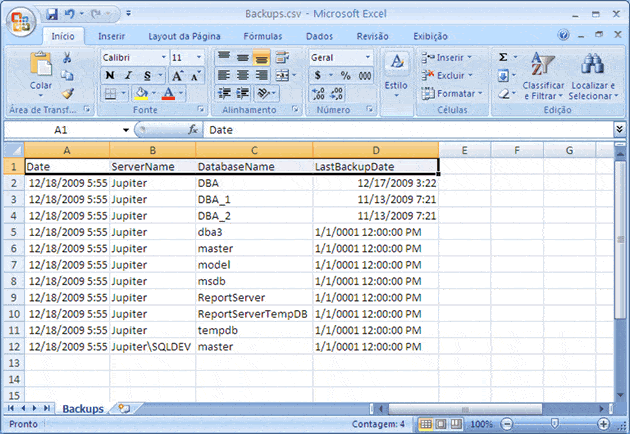Image resolution: width=630 pixels, height=434 pixels.
Task: Align cell text right
Action: 262,75
